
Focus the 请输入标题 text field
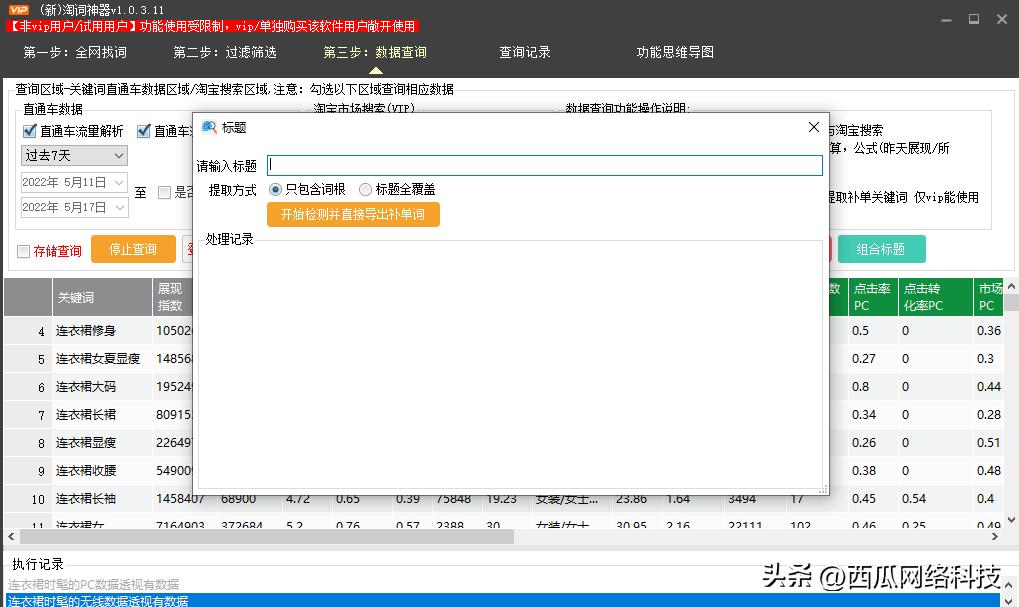[545, 165]
